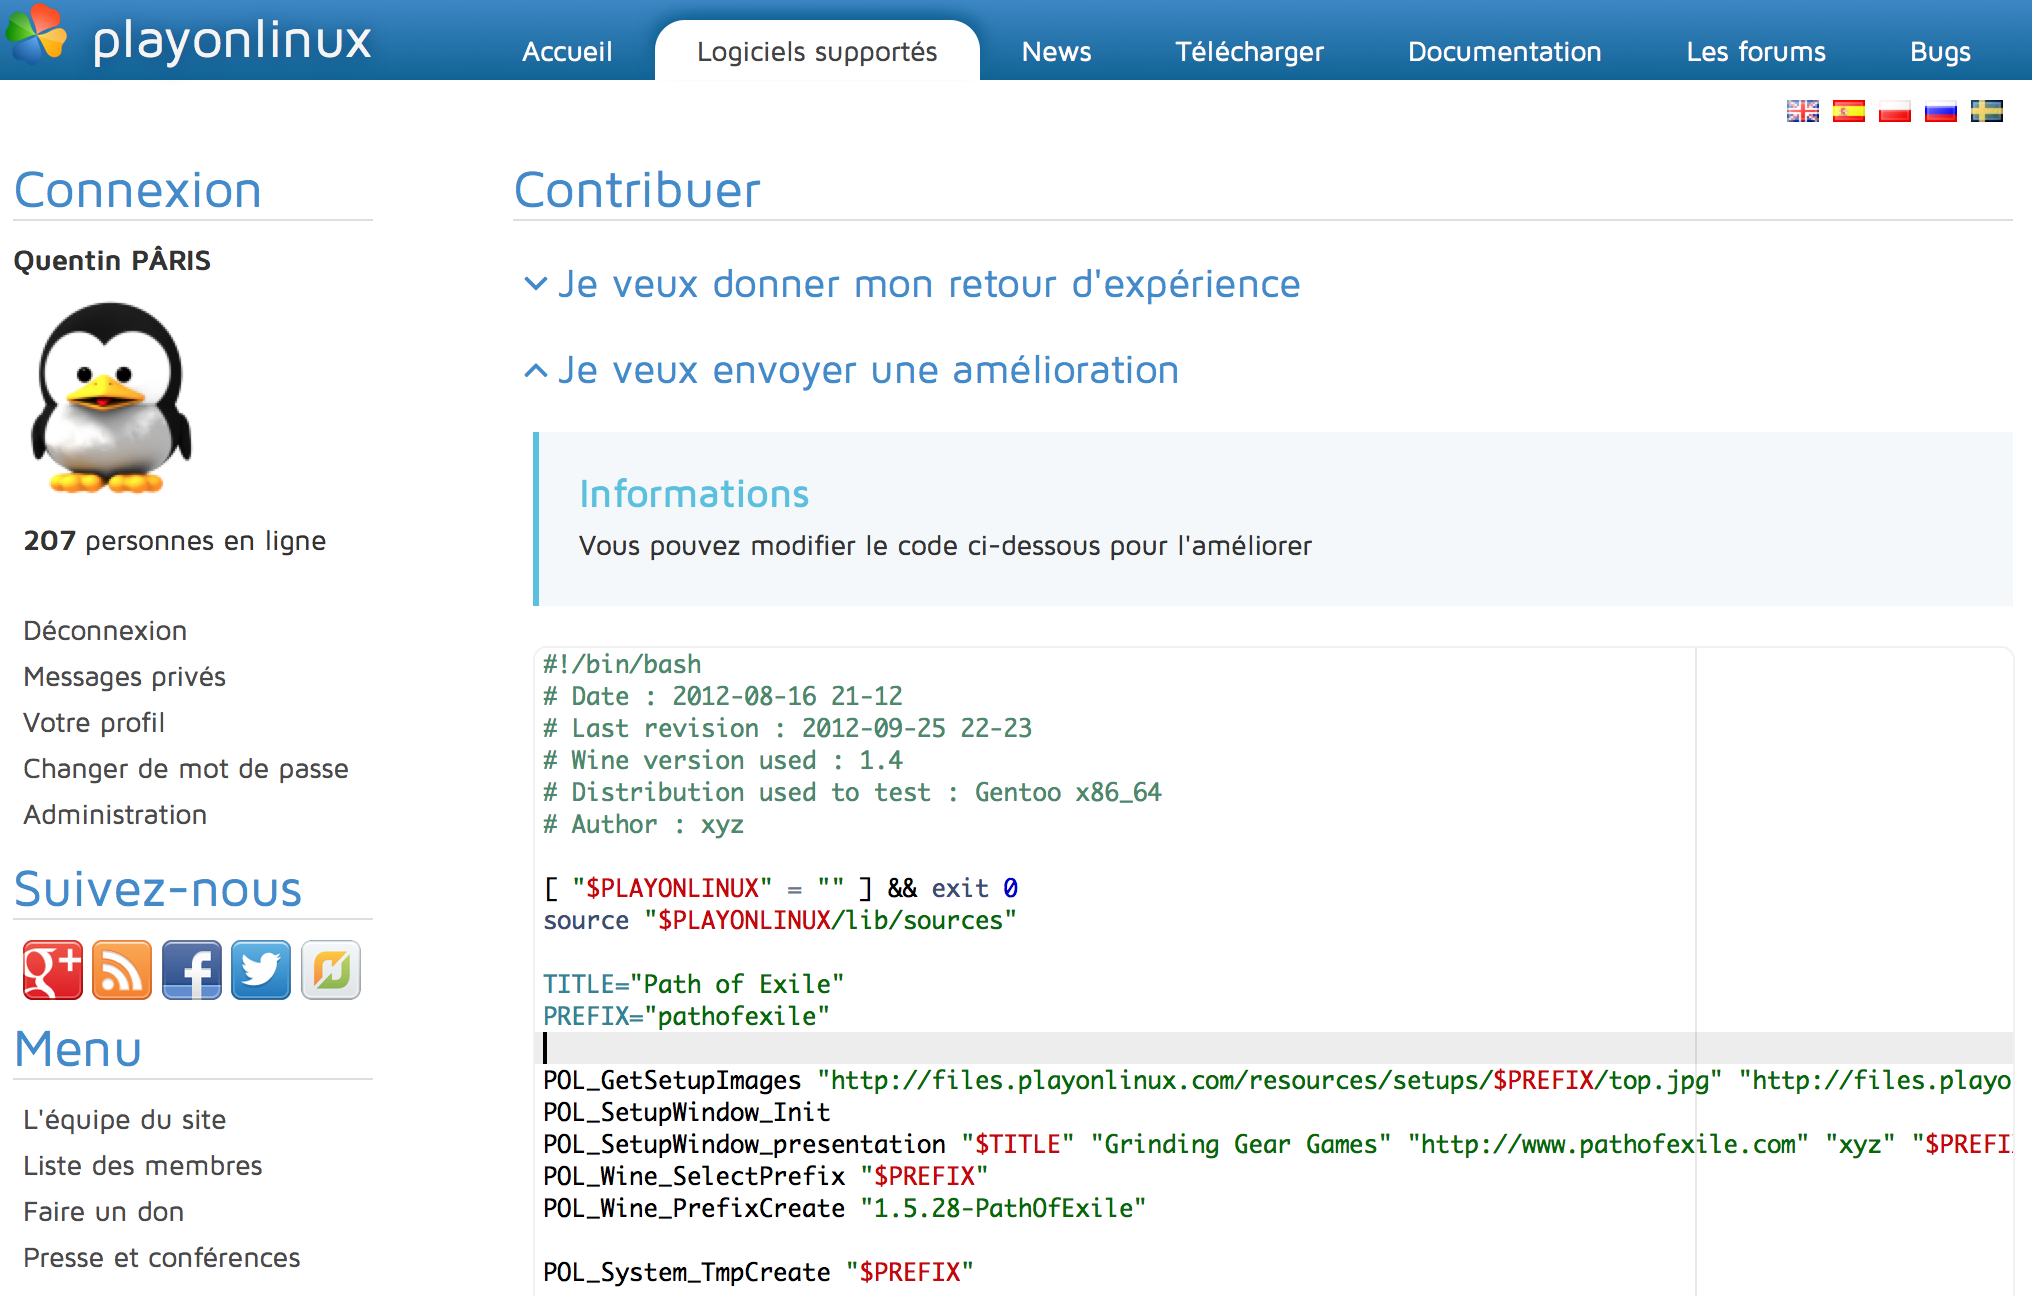Switch language with UK flag

1802,111
